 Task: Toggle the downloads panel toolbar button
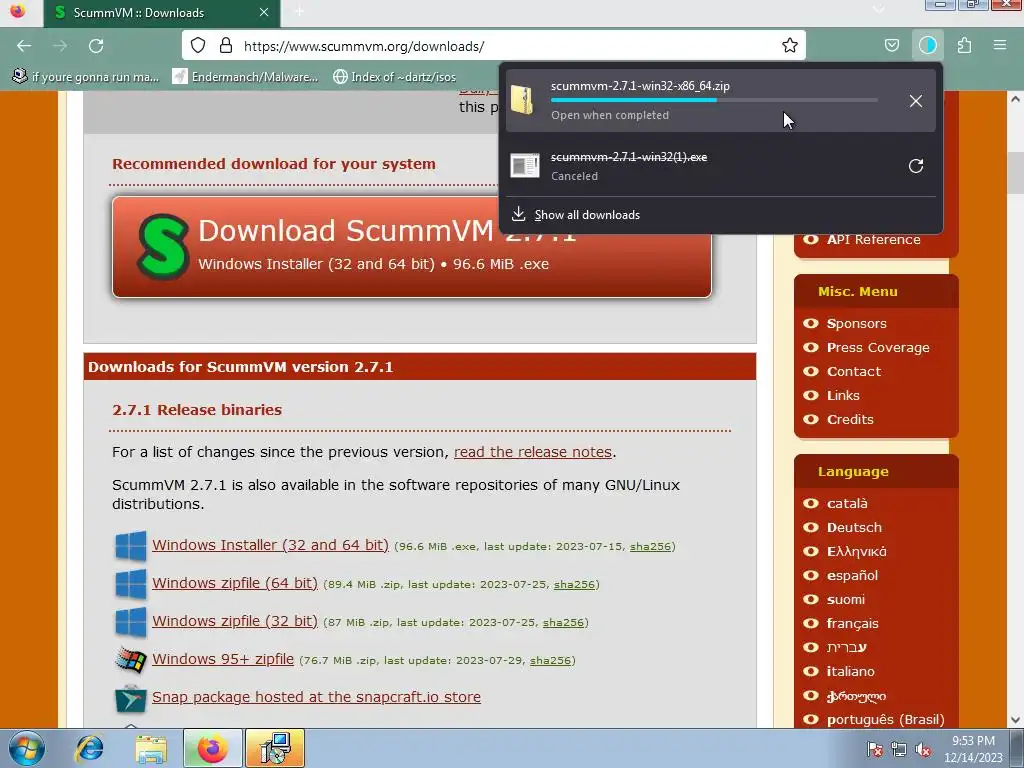point(927,46)
